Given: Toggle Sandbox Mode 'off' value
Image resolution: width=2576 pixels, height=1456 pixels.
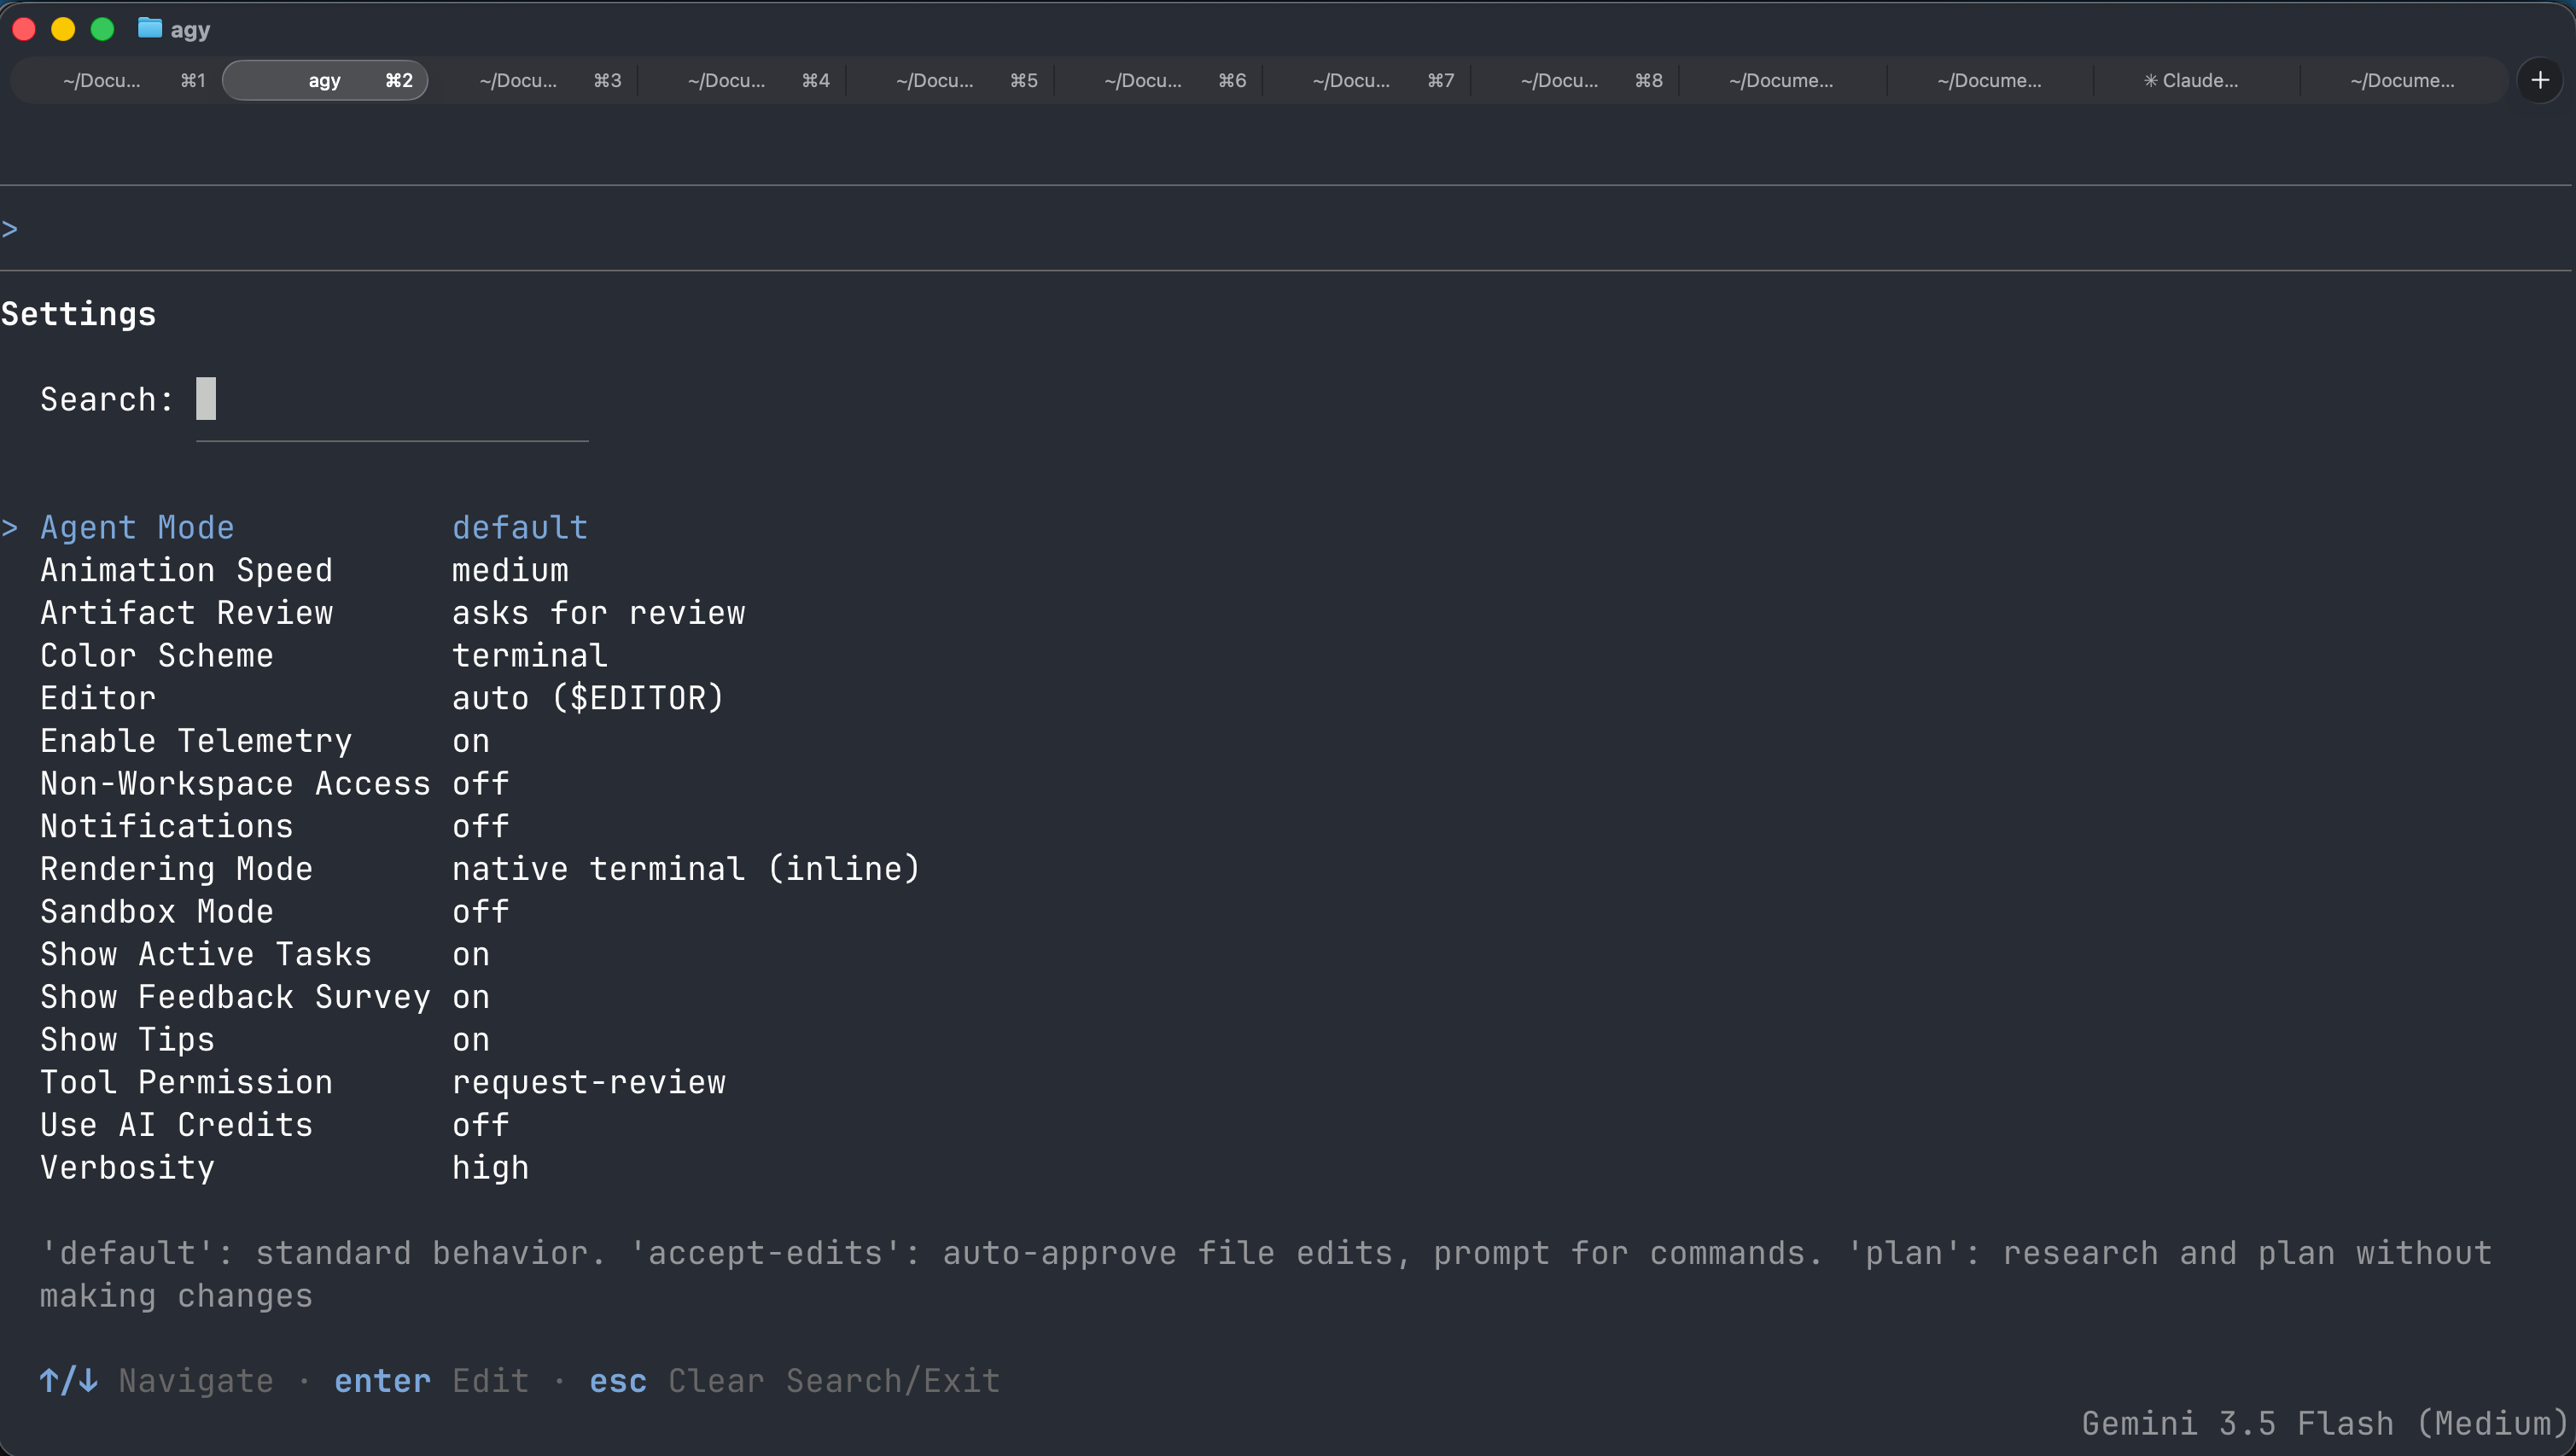Looking at the screenshot, I should click(x=481, y=911).
